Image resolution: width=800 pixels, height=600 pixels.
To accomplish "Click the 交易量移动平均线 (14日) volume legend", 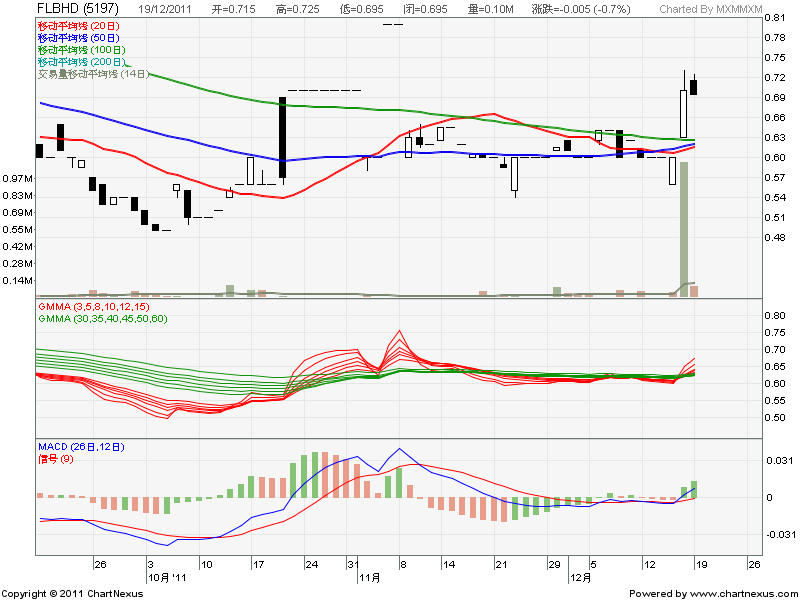I will [x=92, y=74].
